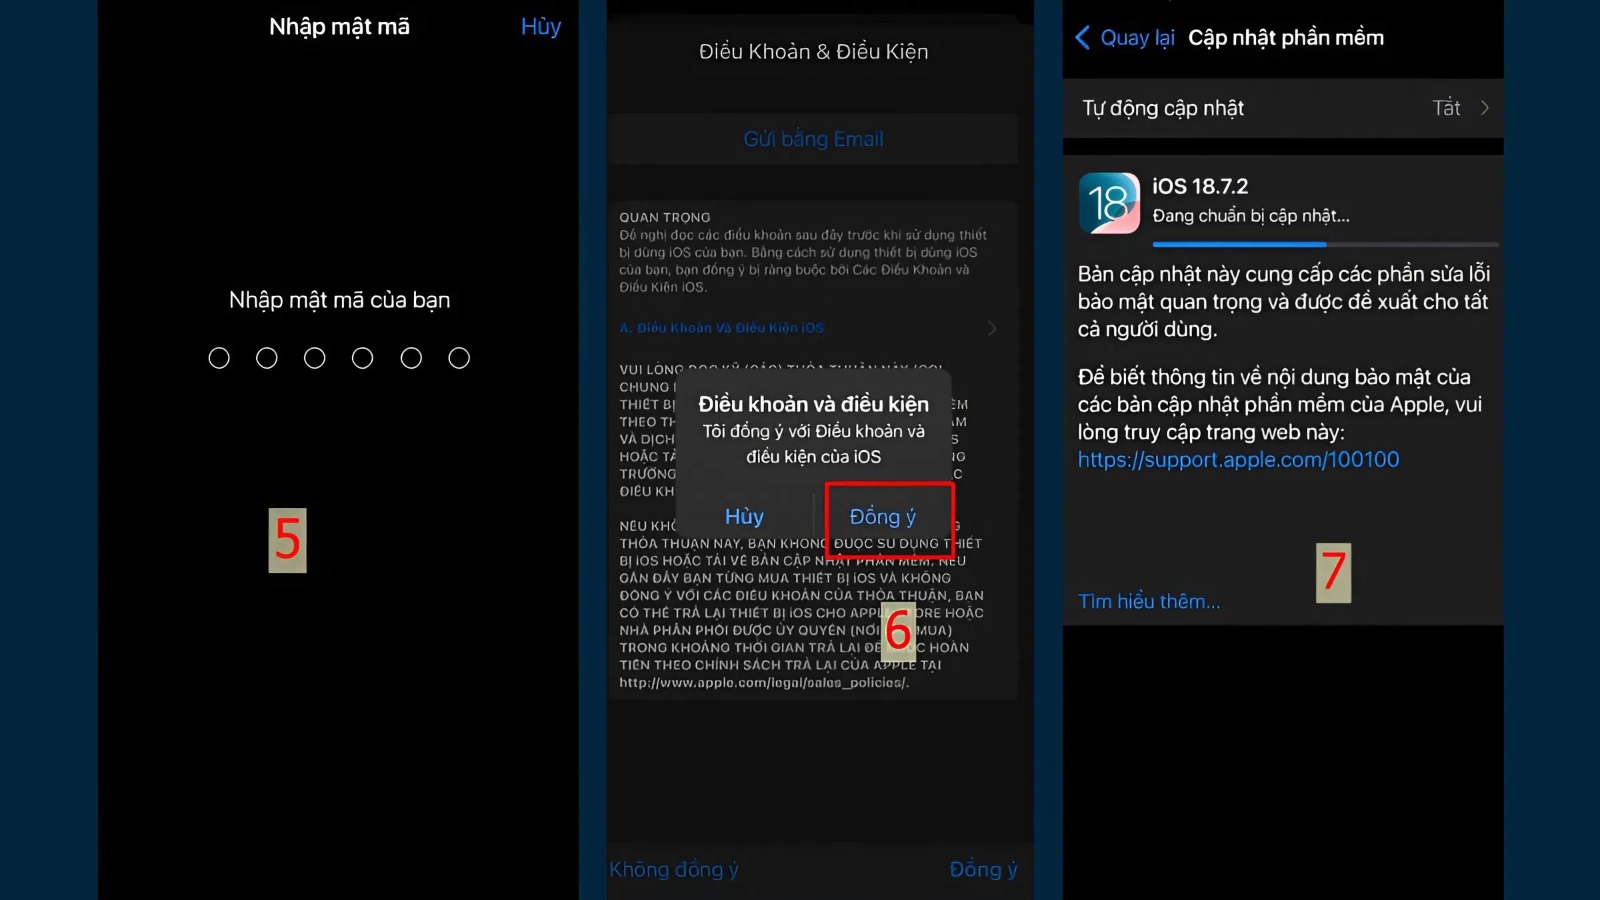This screenshot has width=1600, height=900.
Task: Open the 'Tìm hiểu thêm...' link
Action: pyautogui.click(x=1149, y=601)
